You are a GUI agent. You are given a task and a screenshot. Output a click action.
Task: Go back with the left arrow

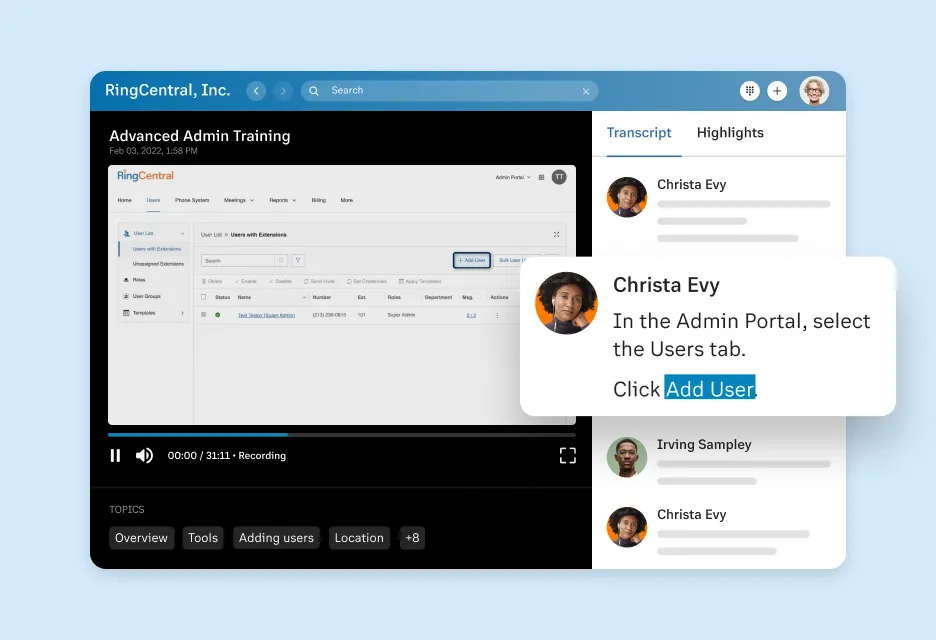coord(256,91)
